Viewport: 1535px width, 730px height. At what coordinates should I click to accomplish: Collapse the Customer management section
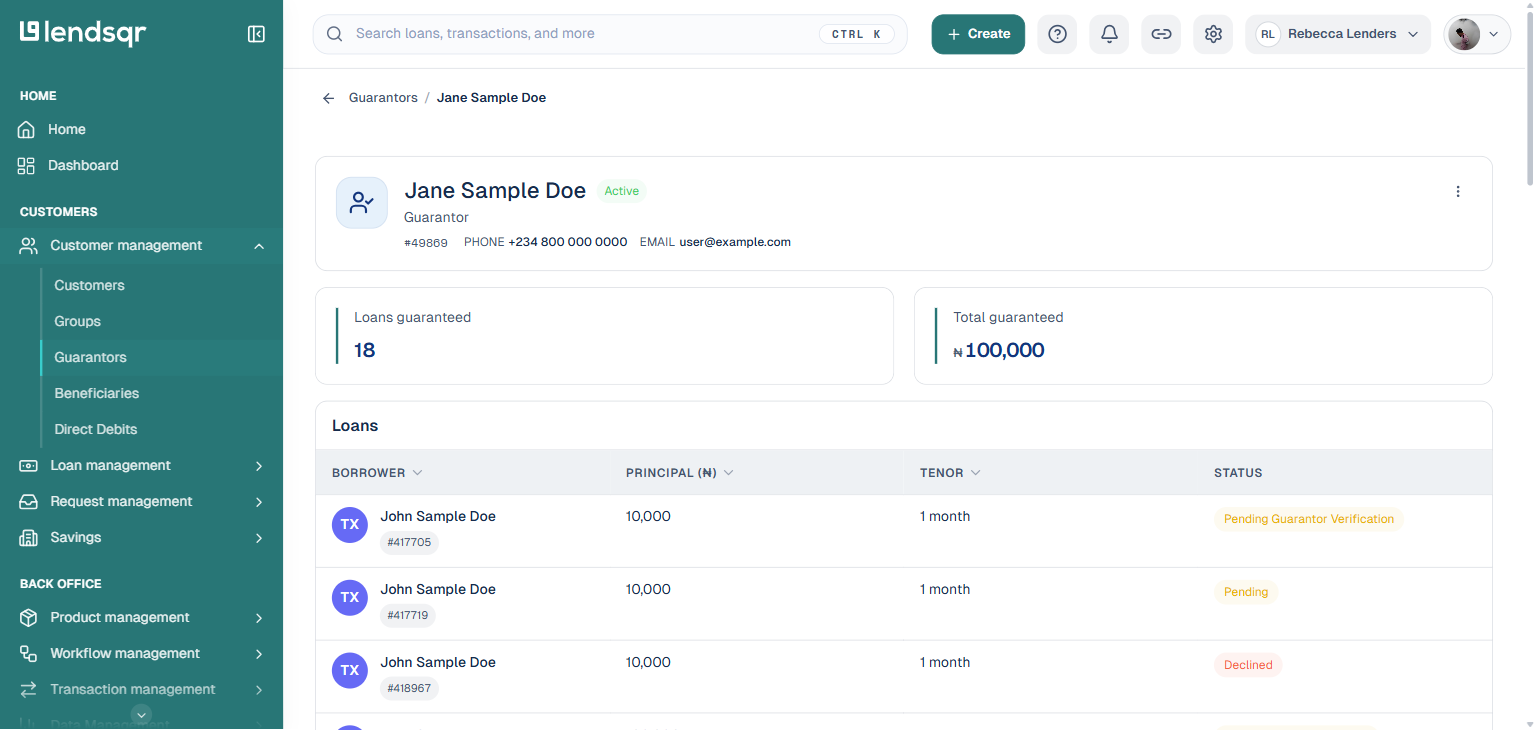(141, 246)
